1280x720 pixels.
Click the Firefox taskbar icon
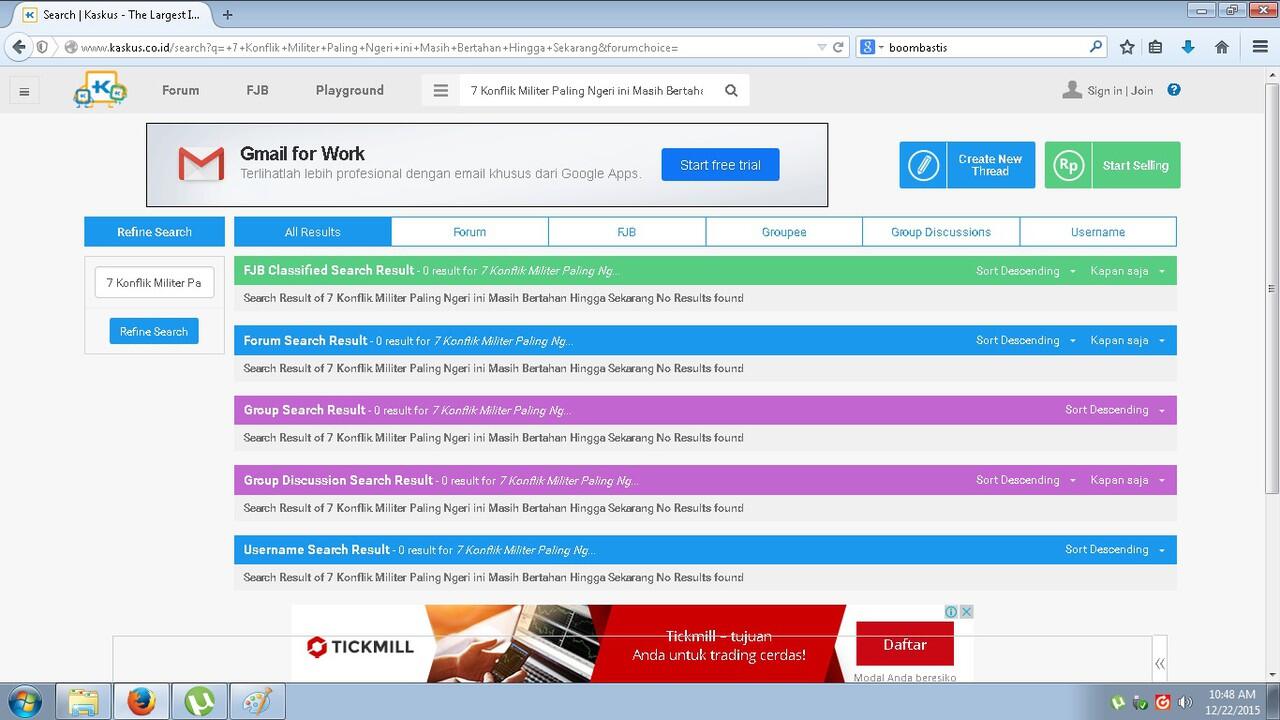(x=141, y=701)
